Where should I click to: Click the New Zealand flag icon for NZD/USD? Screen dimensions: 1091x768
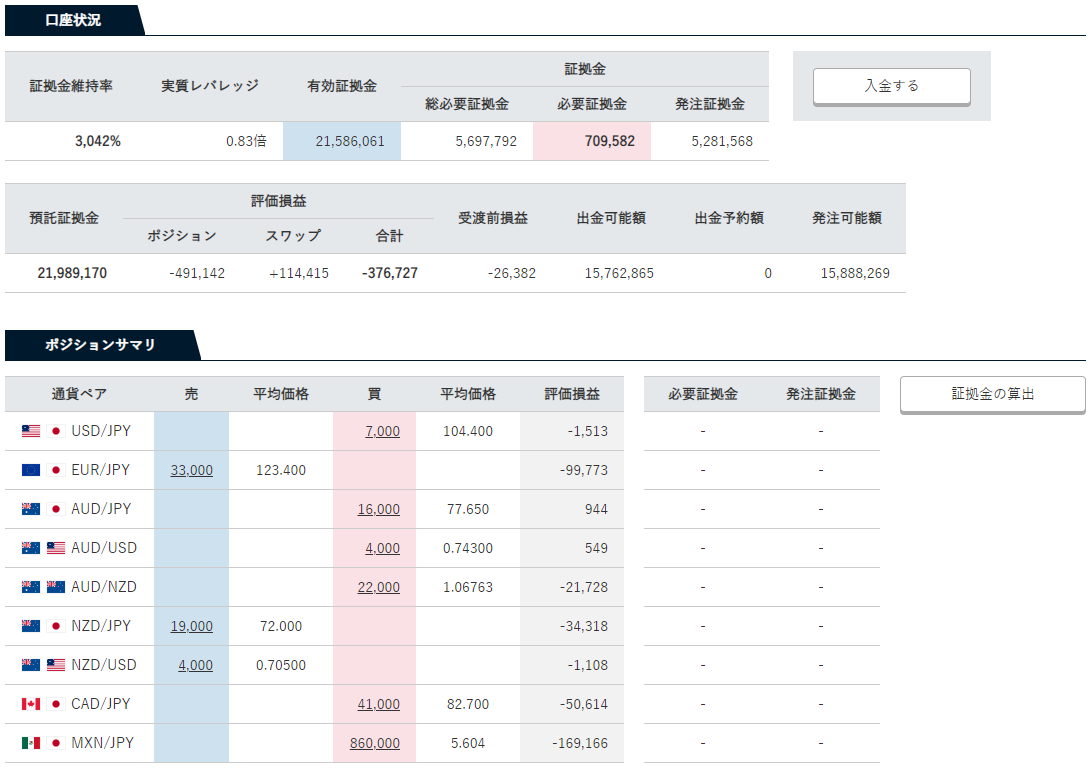[33, 665]
